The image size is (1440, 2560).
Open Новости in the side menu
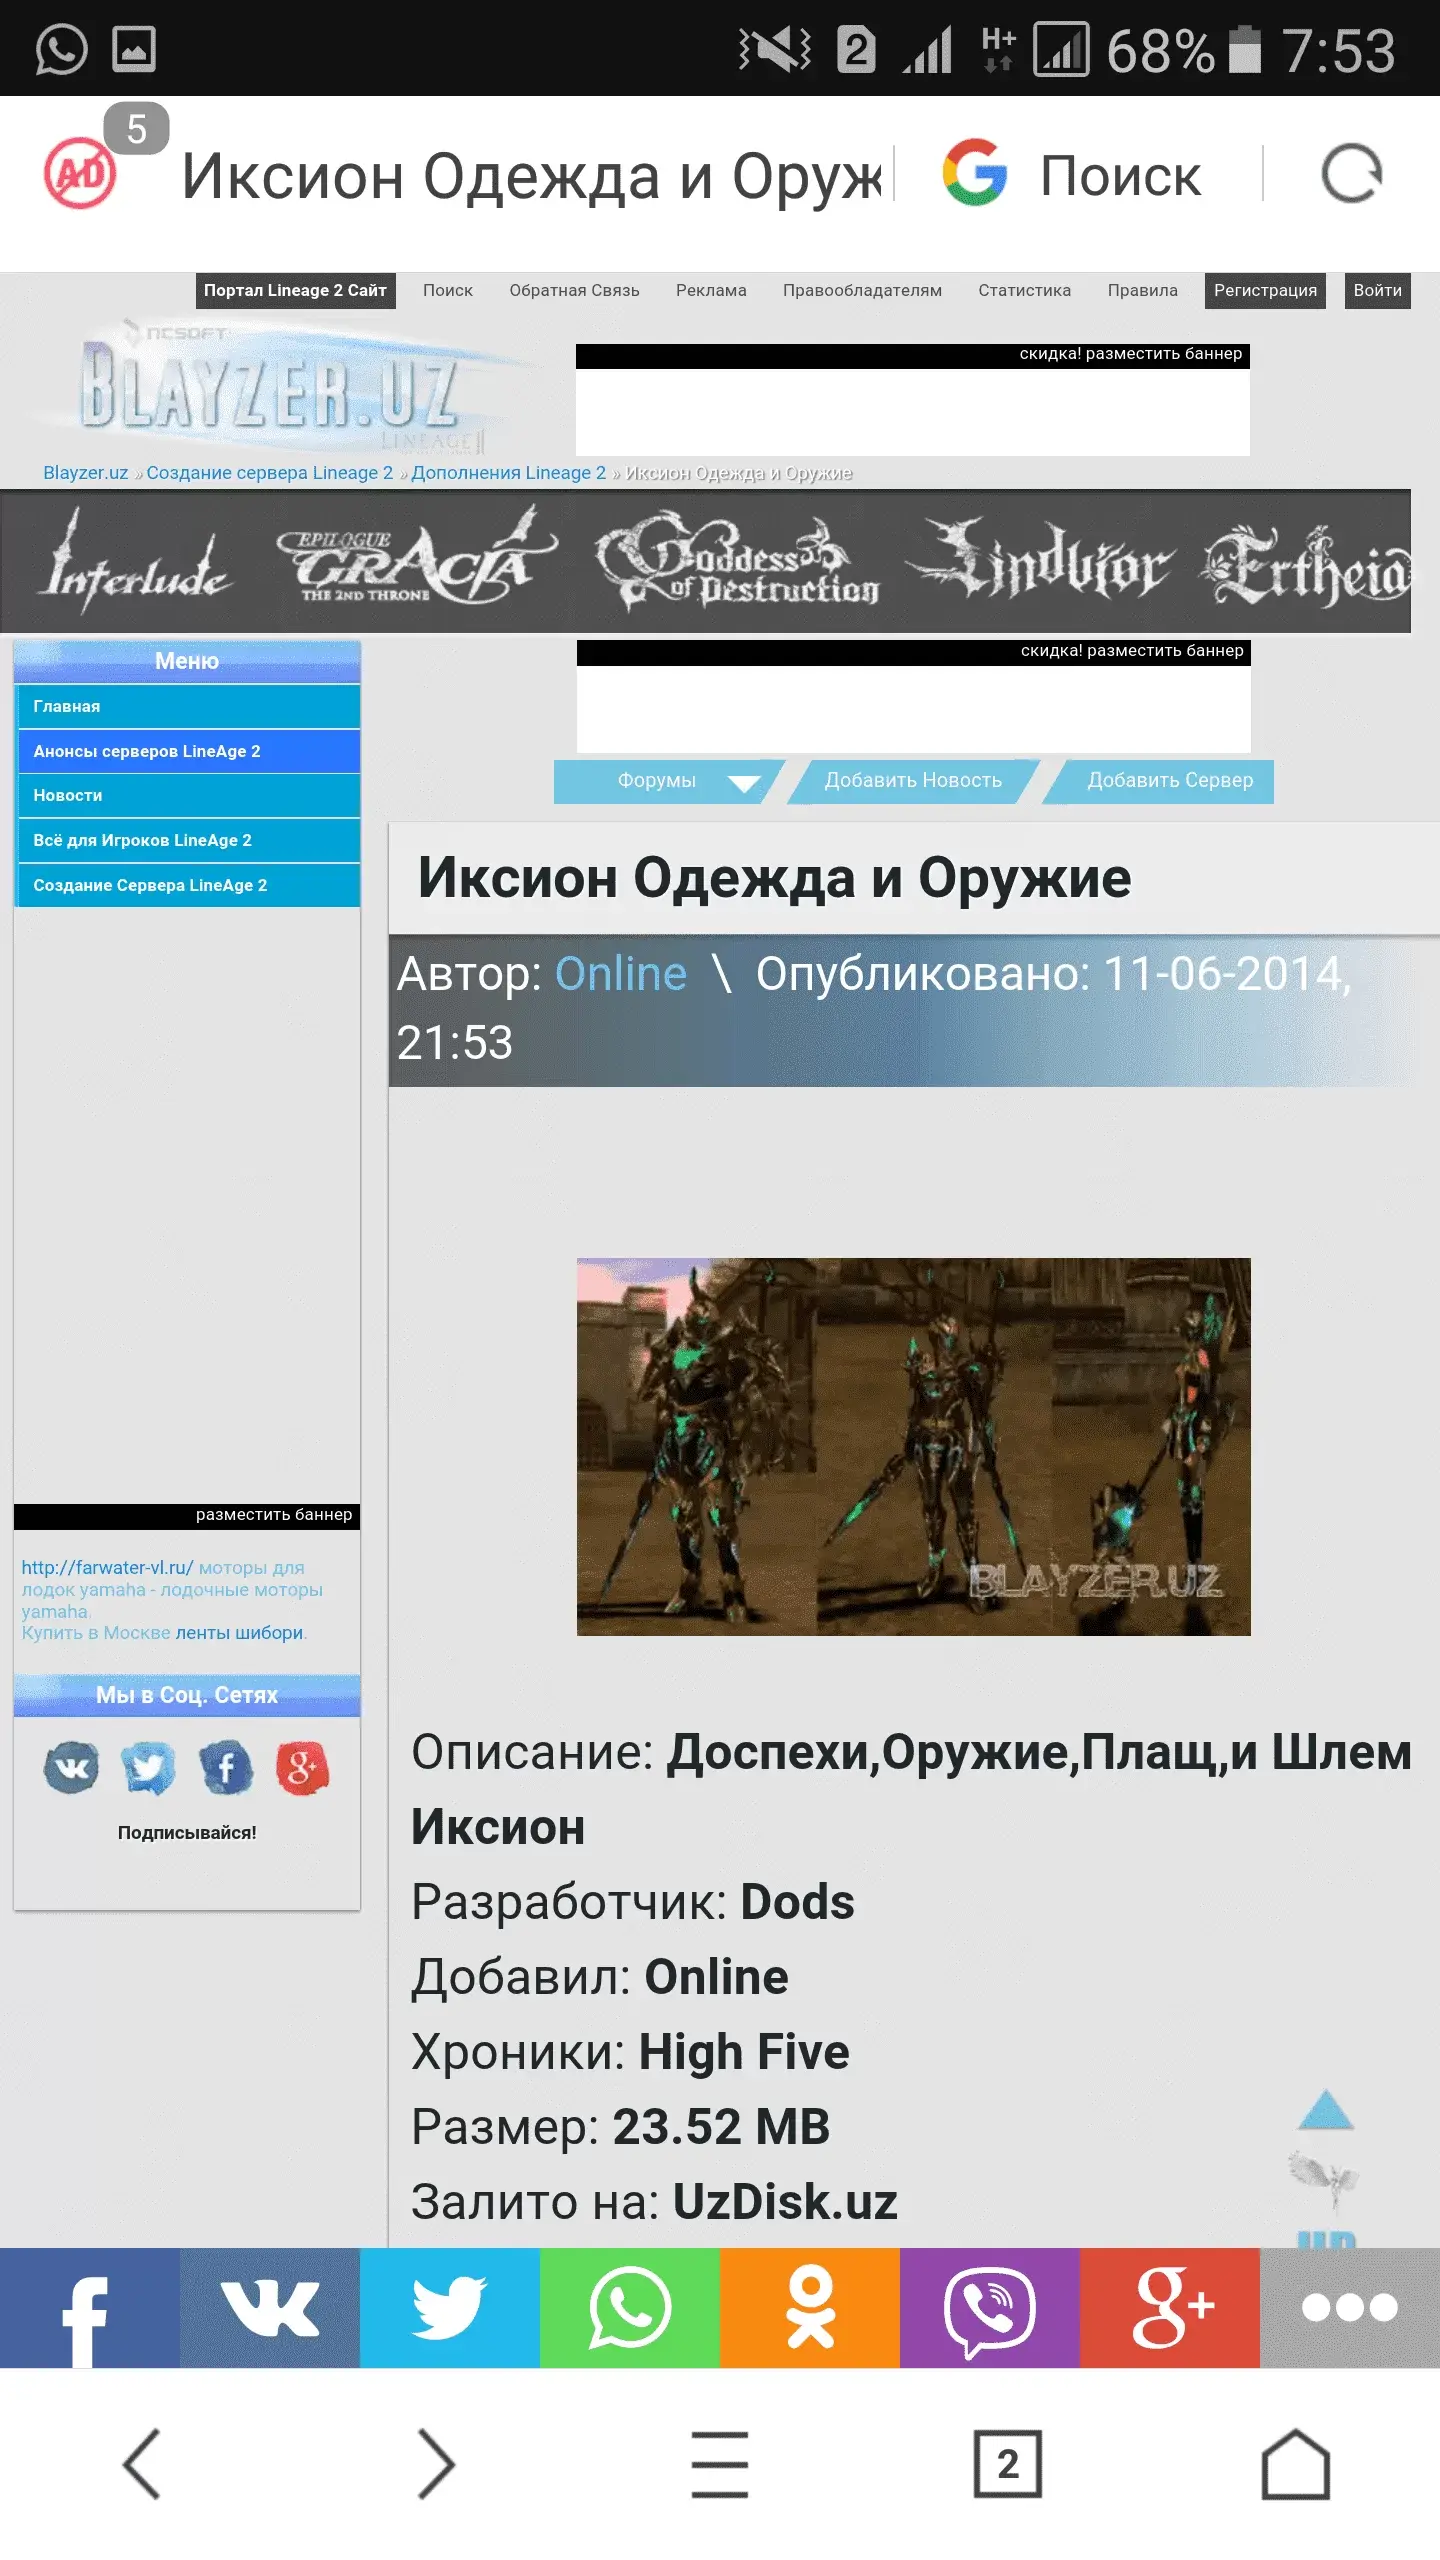pos(188,795)
